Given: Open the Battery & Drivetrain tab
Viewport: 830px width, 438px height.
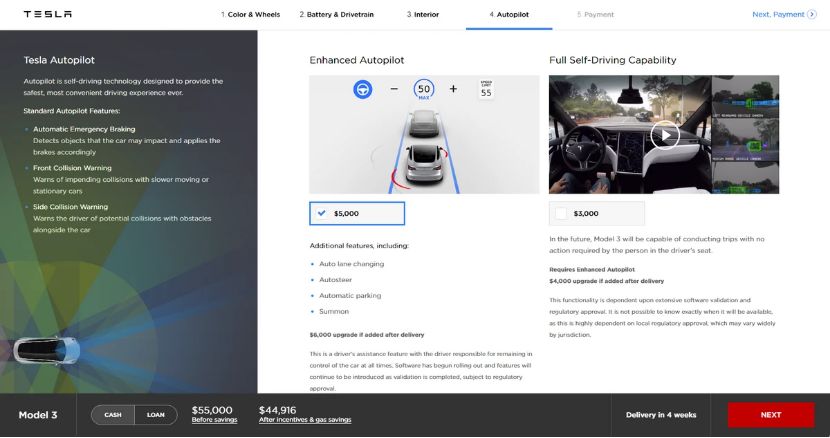Looking at the screenshot, I should 340,15.
